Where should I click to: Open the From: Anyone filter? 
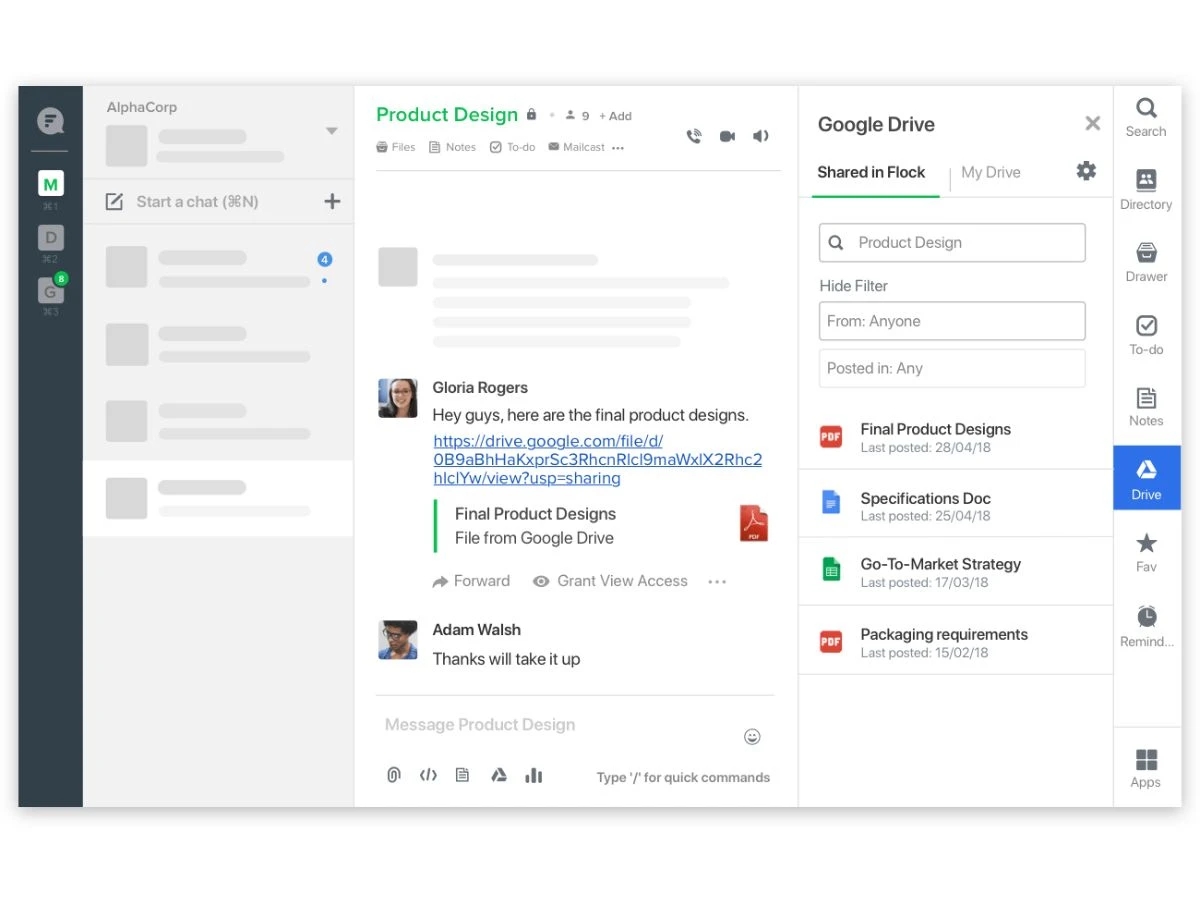(x=952, y=321)
